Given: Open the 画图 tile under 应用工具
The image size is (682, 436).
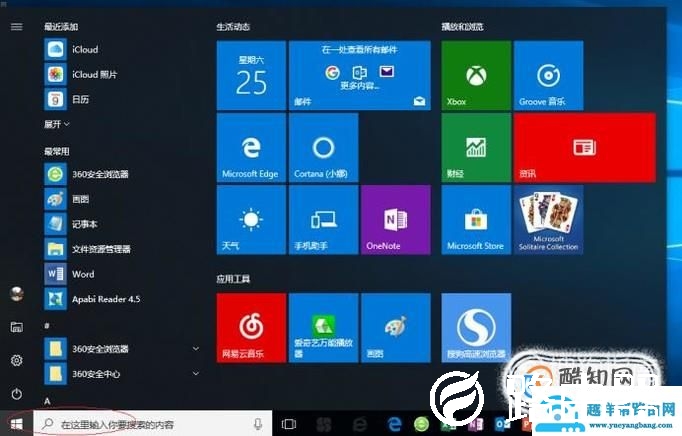Looking at the screenshot, I should click(x=396, y=328).
